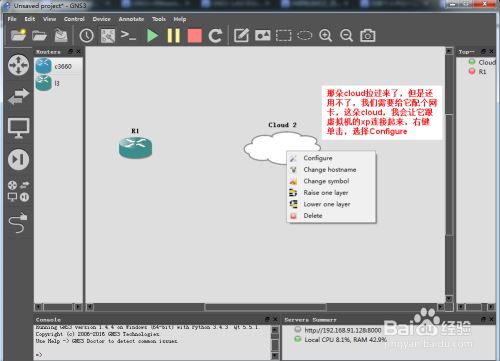Choose Configure from context menu
The image size is (500, 361).
point(332,158)
